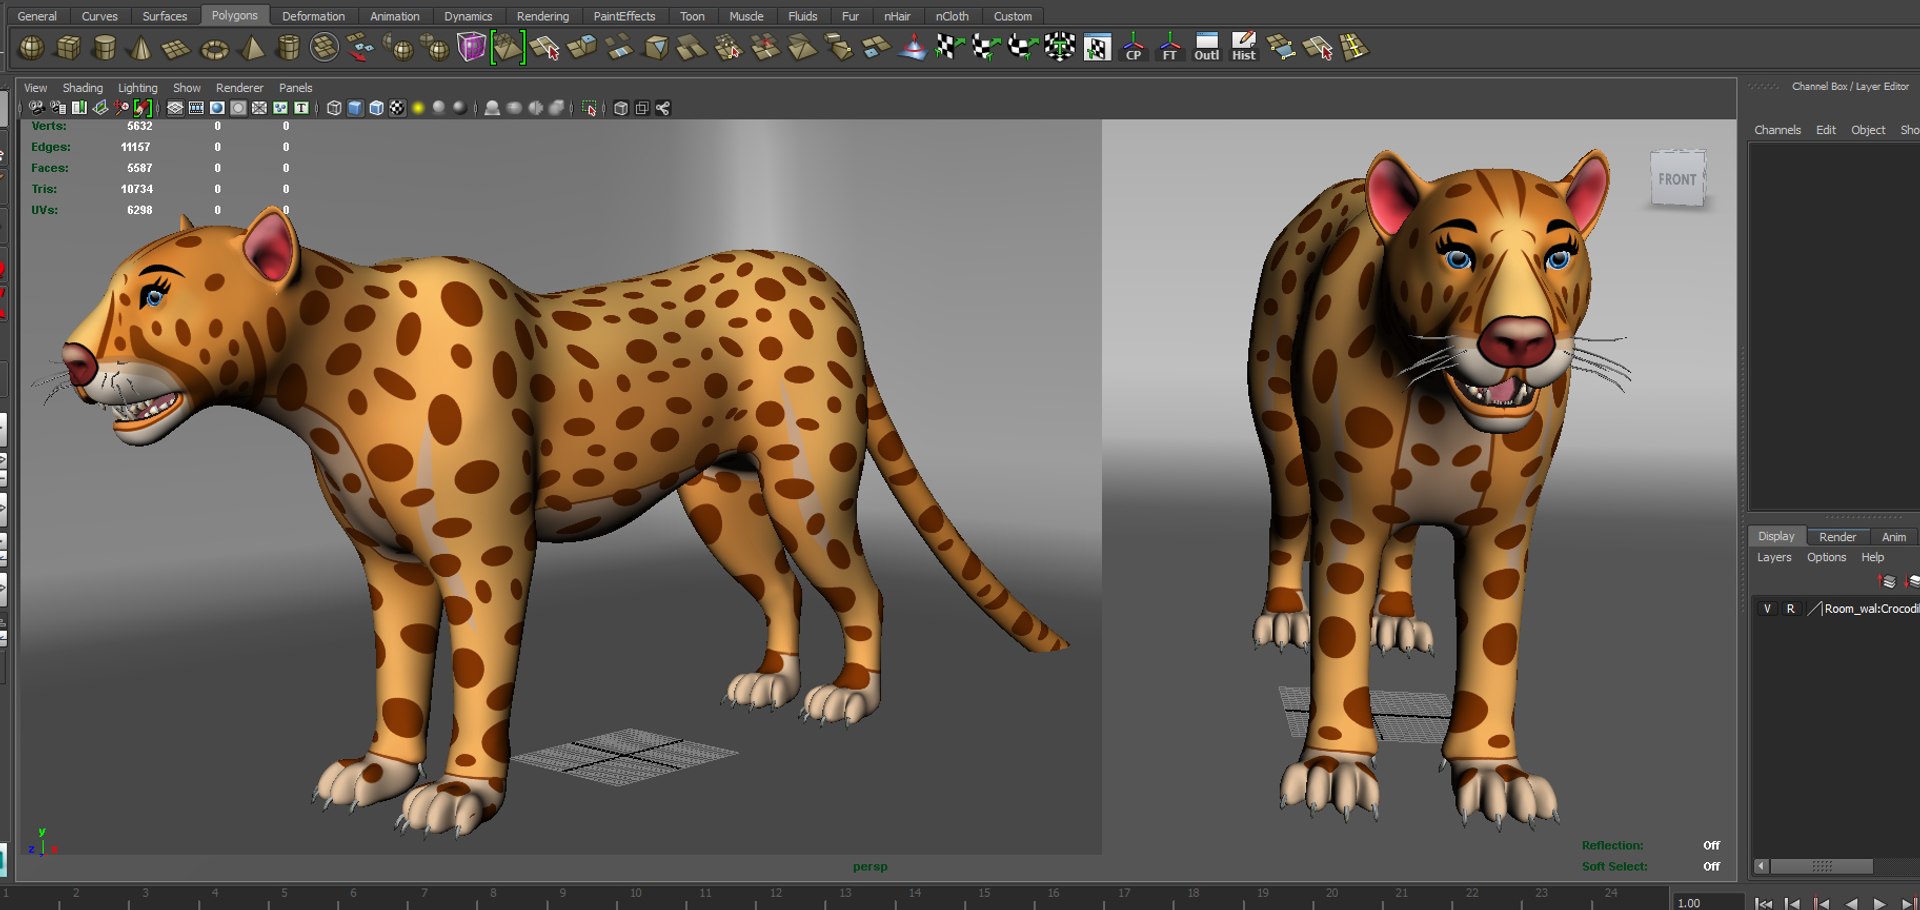This screenshot has width=1920, height=910.
Task: Click the FT freeze transformations shelf icon
Action: click(1169, 47)
